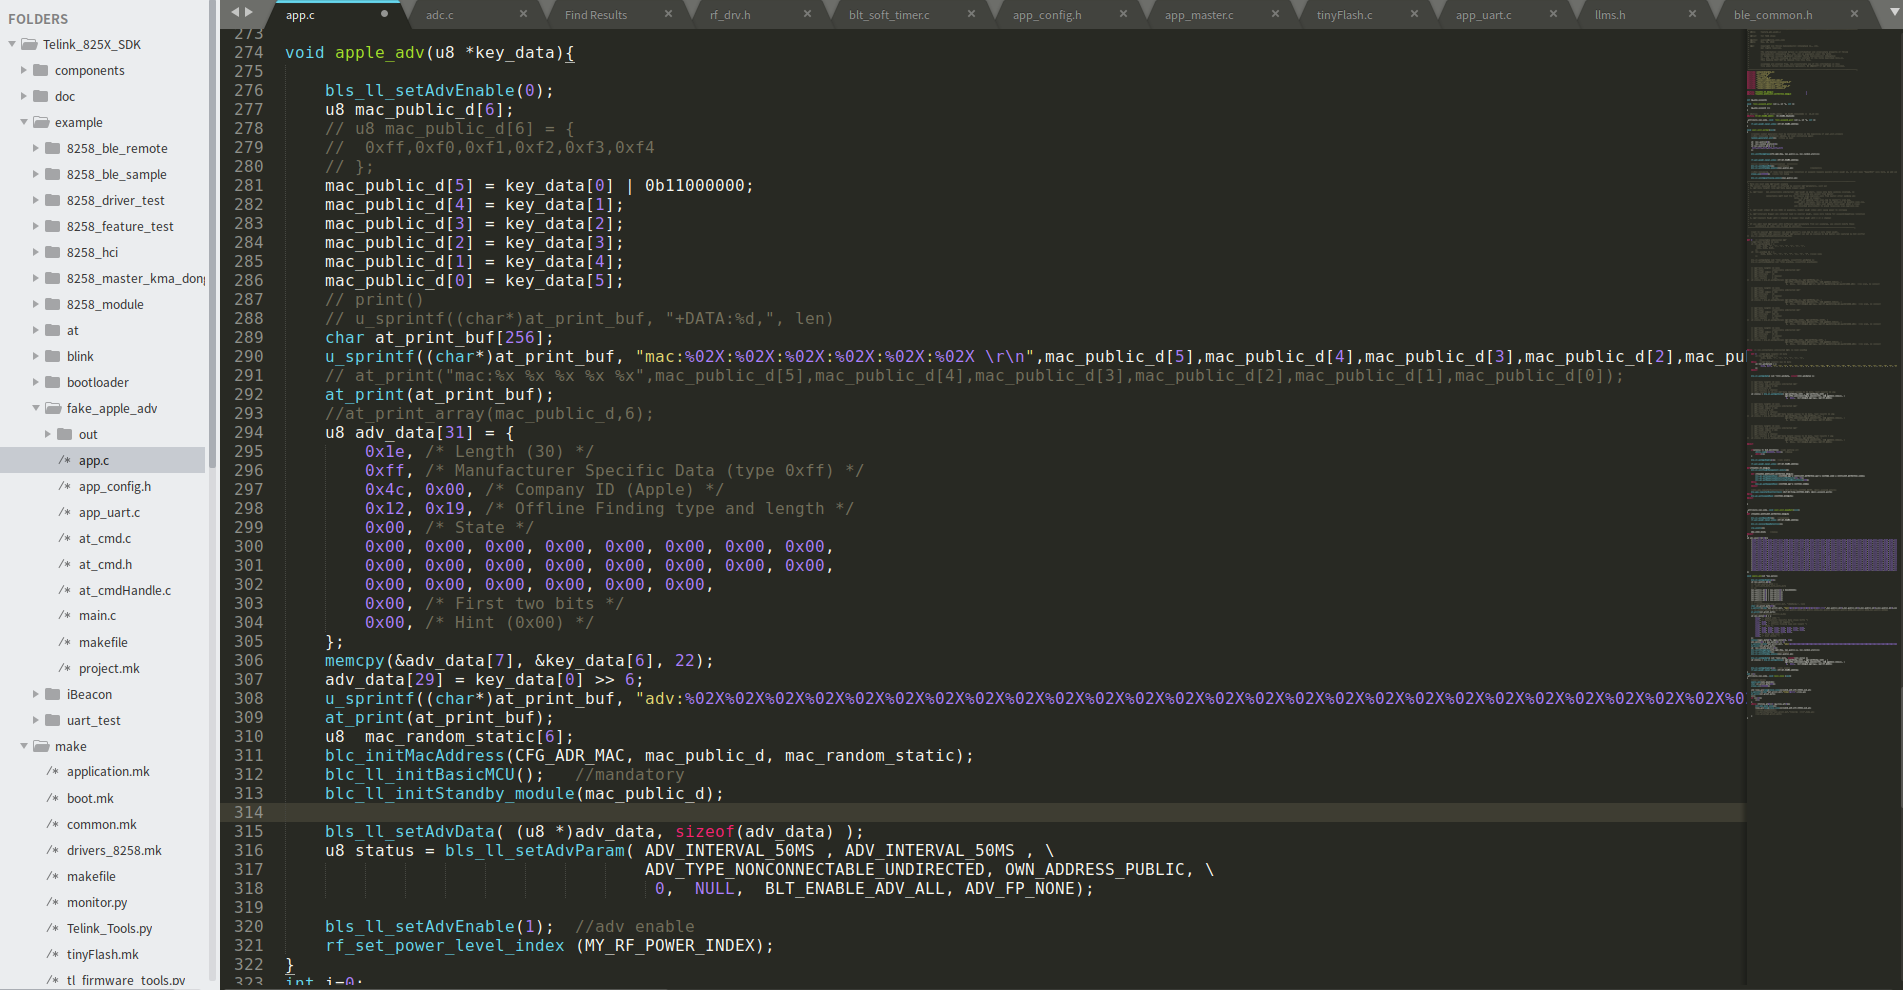The image size is (1903, 990).
Task: Click unsaved dot on app.c tab
Action: pos(384,14)
